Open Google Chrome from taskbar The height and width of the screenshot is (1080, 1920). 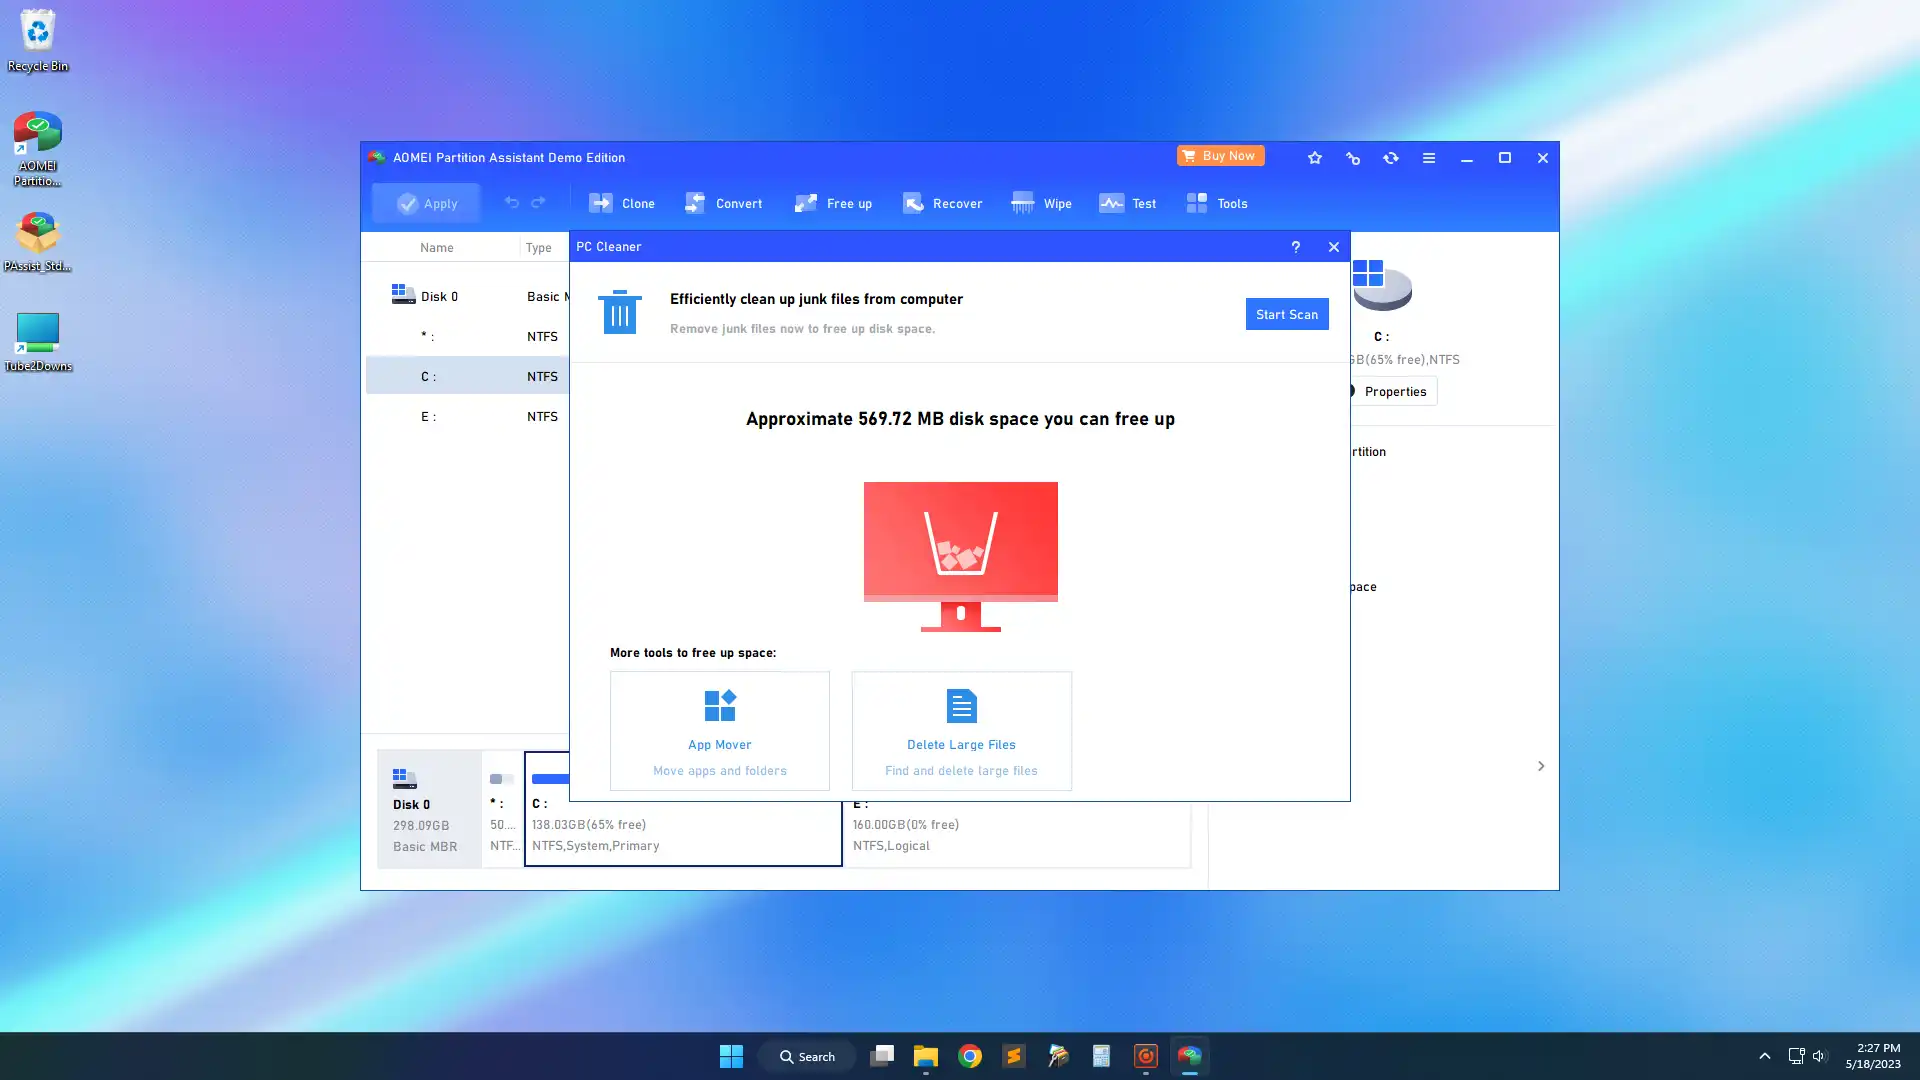tap(969, 1056)
